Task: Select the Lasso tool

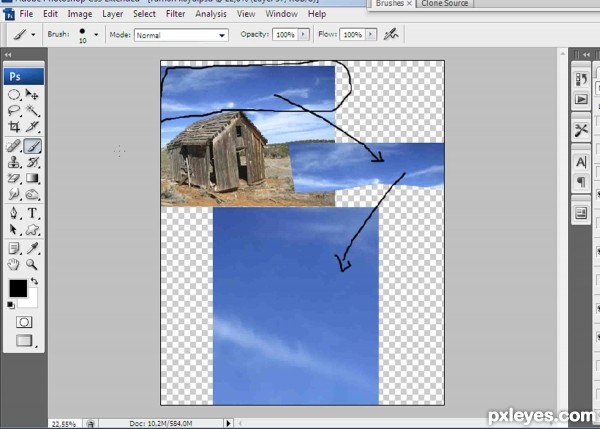Action: tap(14, 110)
